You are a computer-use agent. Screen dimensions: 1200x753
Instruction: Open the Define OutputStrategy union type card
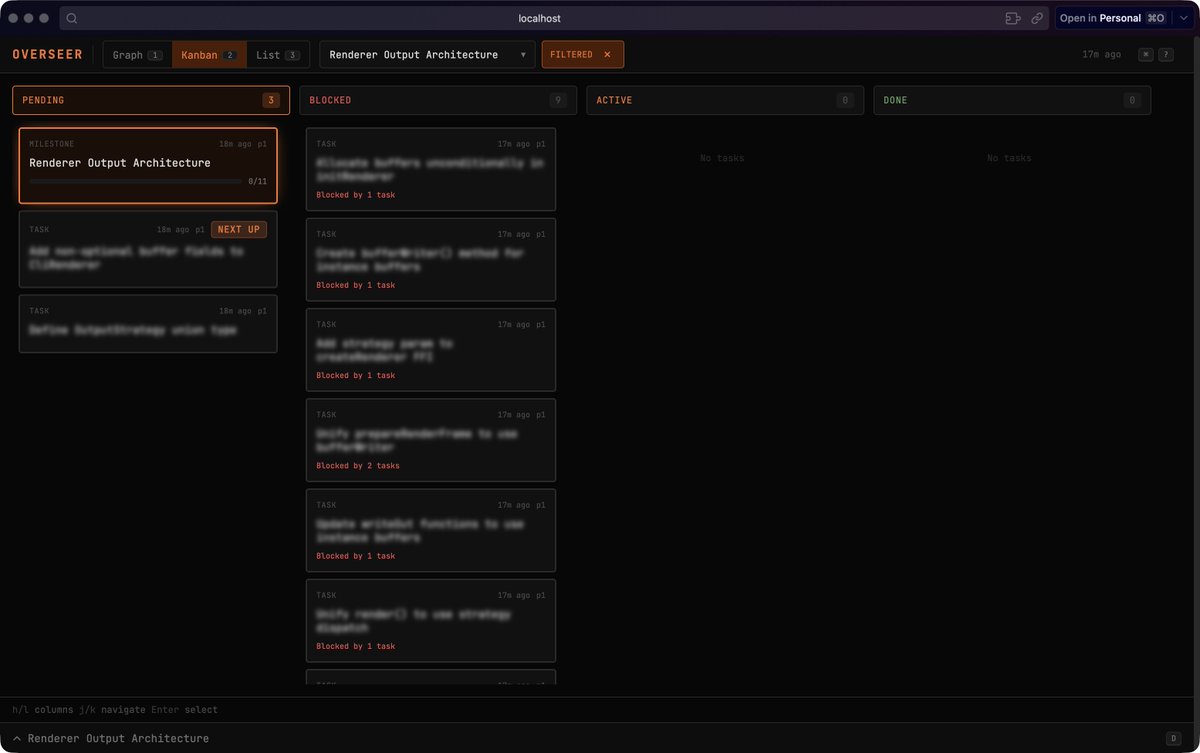click(148, 323)
